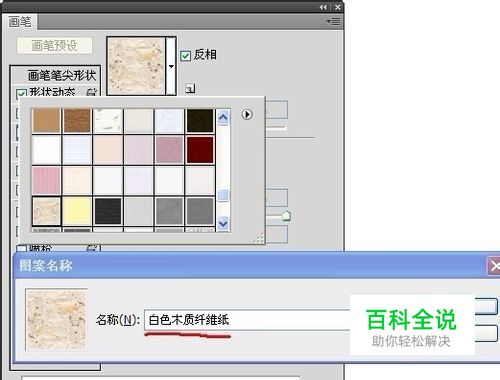Close the brush panel with X
The width and height of the screenshot is (500, 380).
[x=338, y=7]
